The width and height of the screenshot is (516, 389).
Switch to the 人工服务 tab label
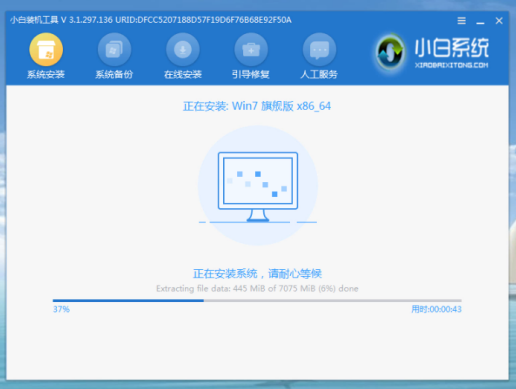(319, 74)
